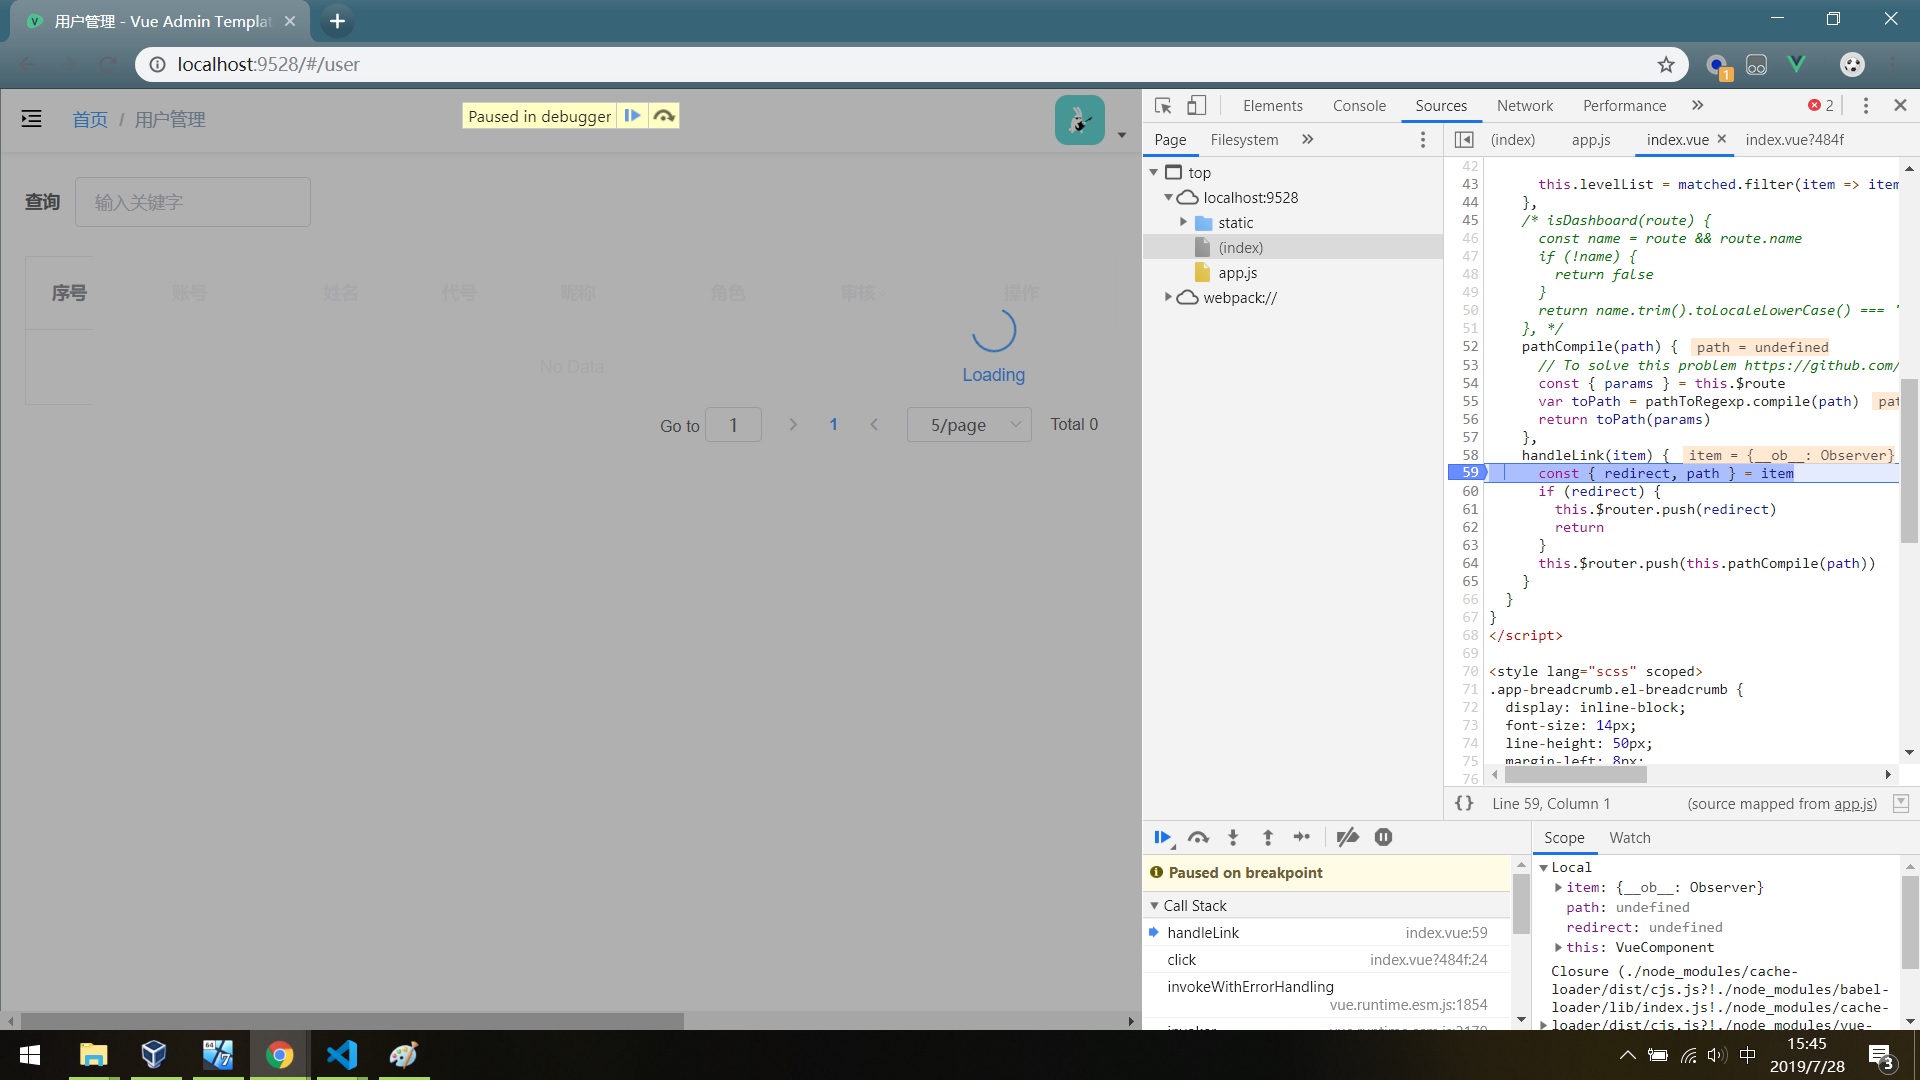Open more navigator tabs chevron

point(1307,140)
